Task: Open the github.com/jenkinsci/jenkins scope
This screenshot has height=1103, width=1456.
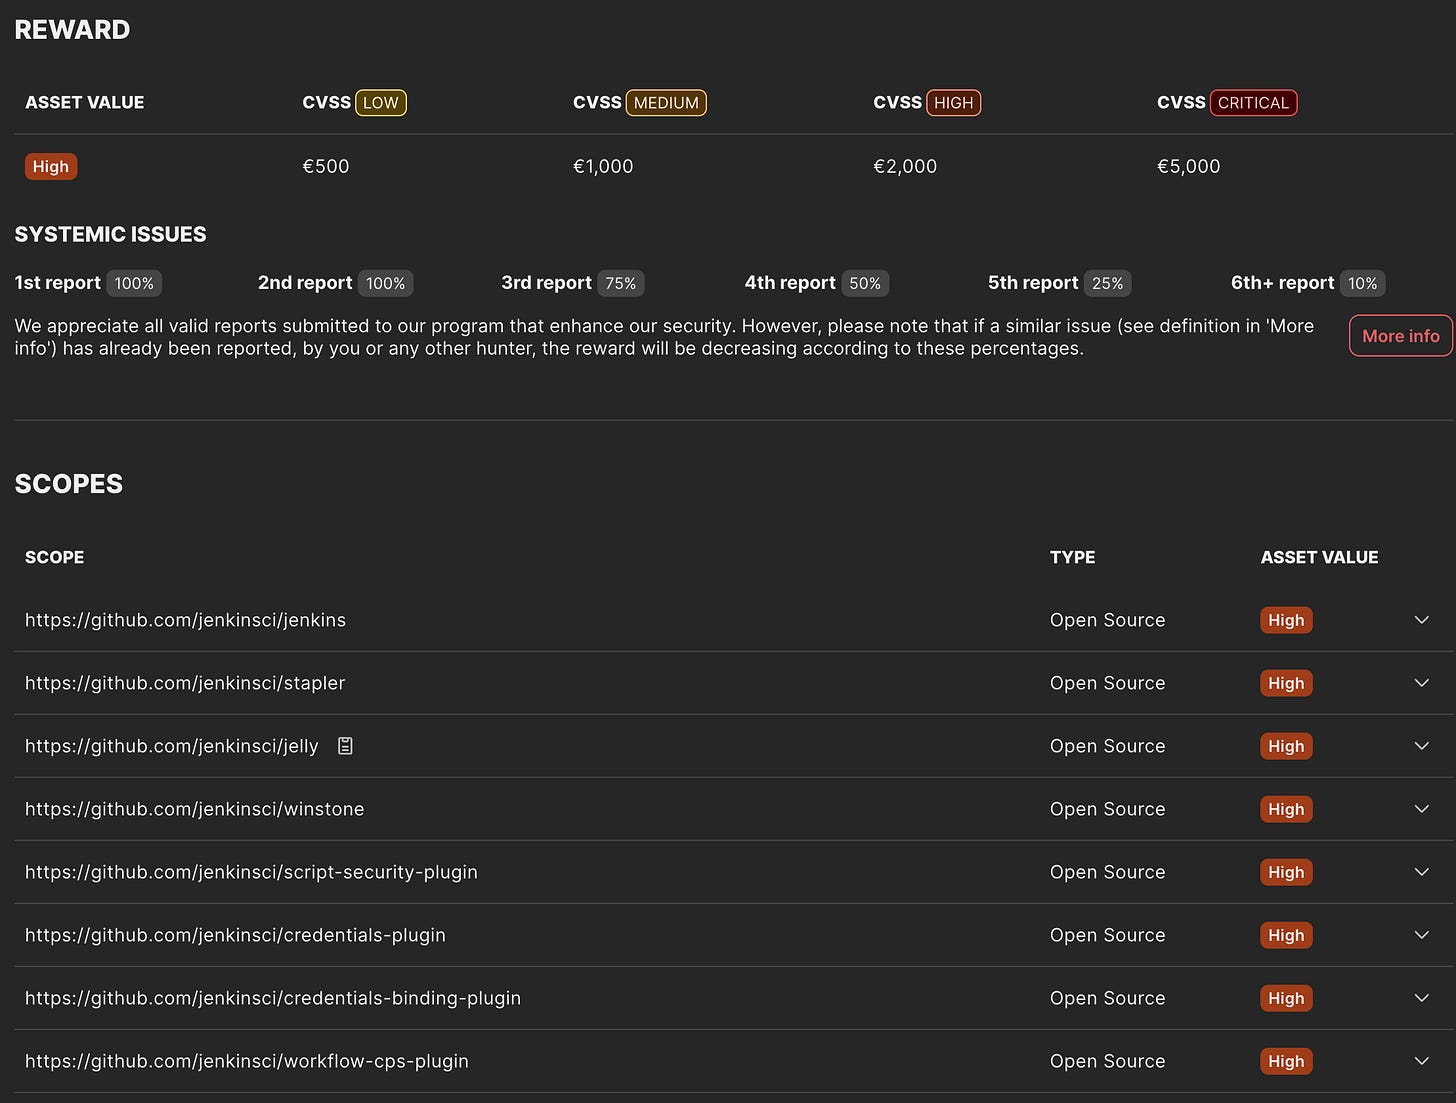Action: pyautogui.click(x=185, y=620)
